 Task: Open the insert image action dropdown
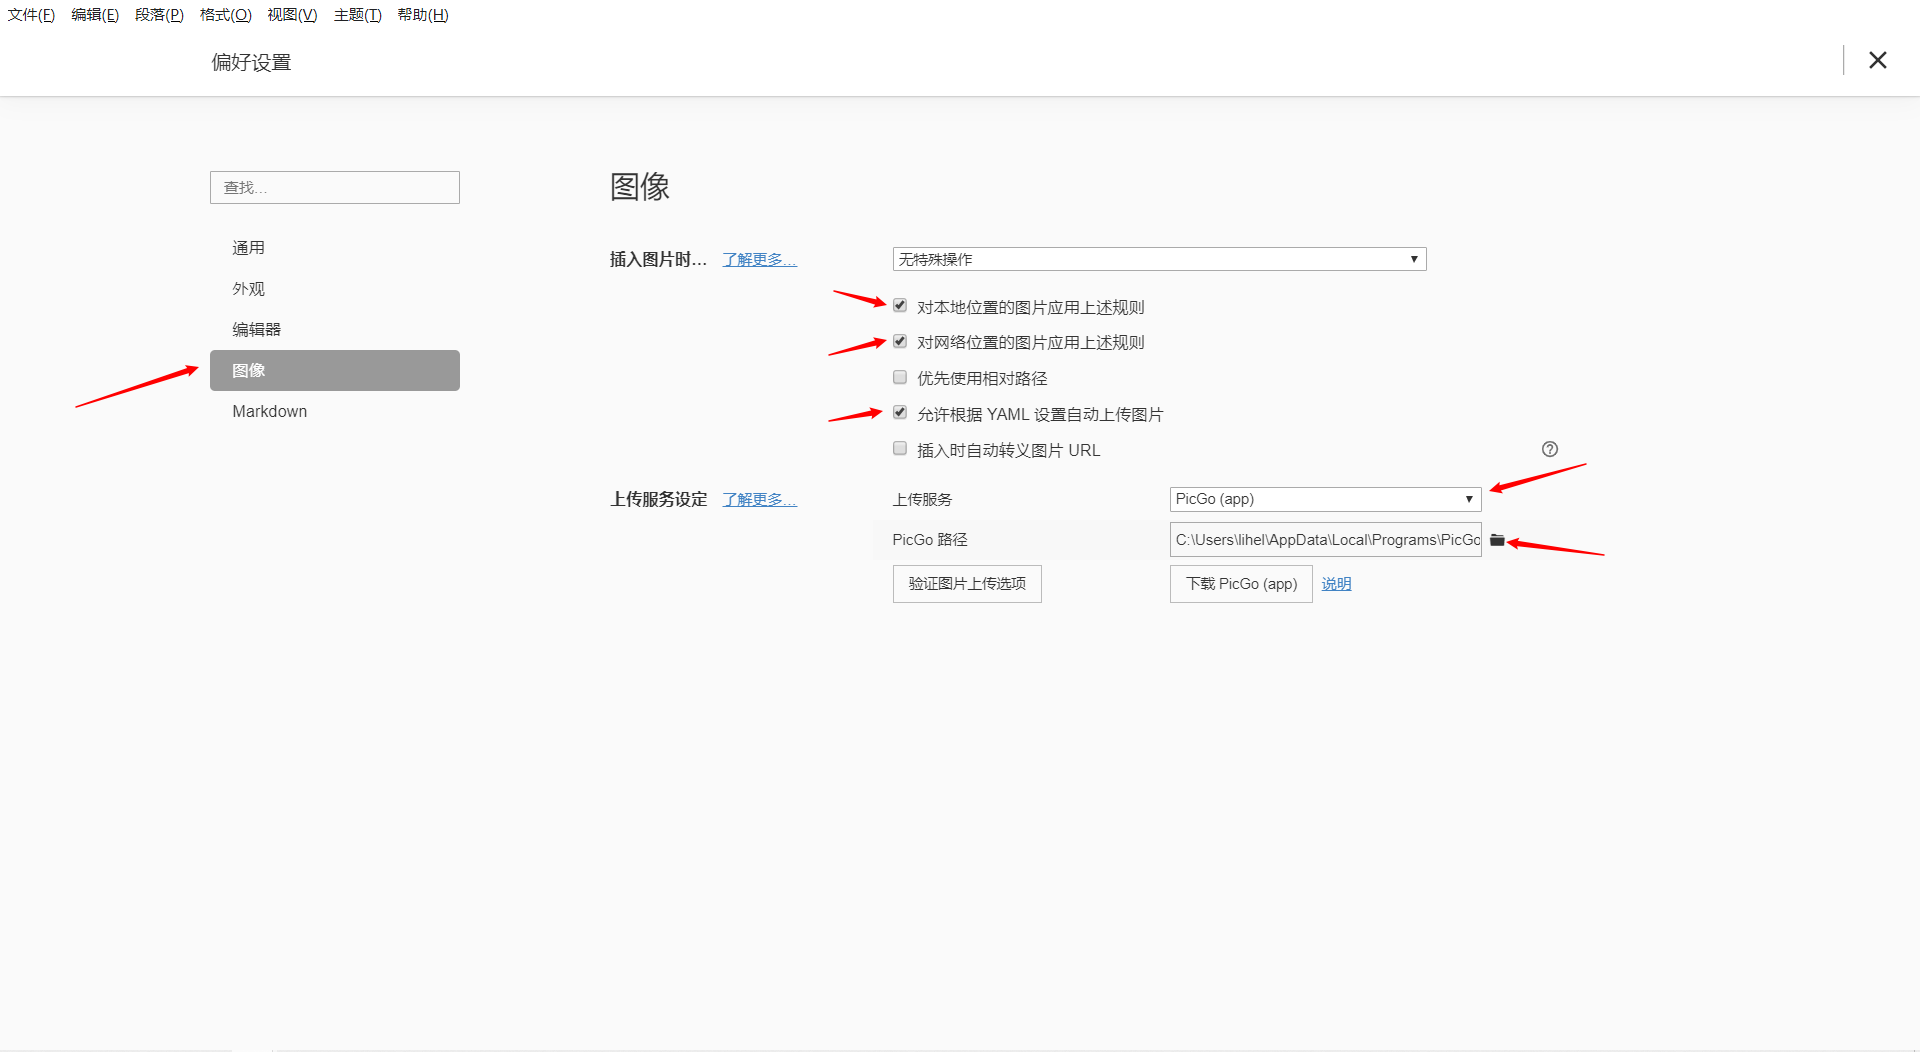[x=1159, y=259]
